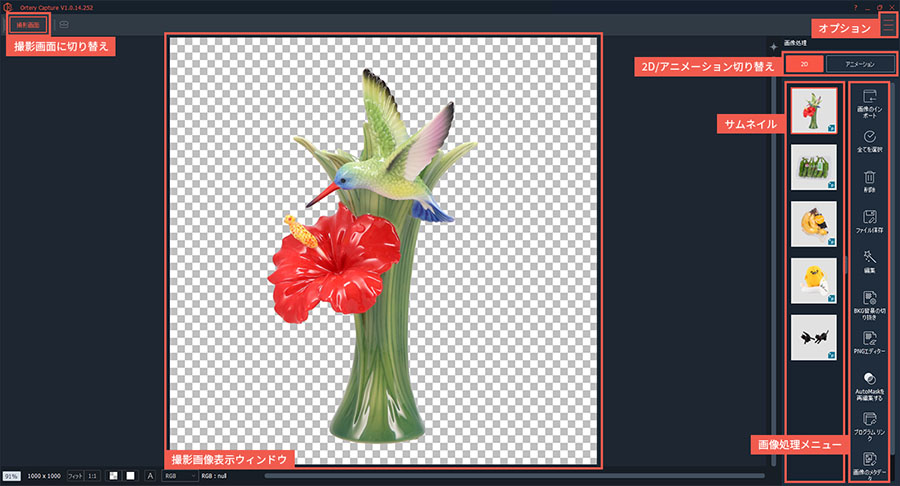Image resolution: width=900 pixels, height=486 pixels.
Task: Select the white background swatch
Action: (x=130, y=476)
